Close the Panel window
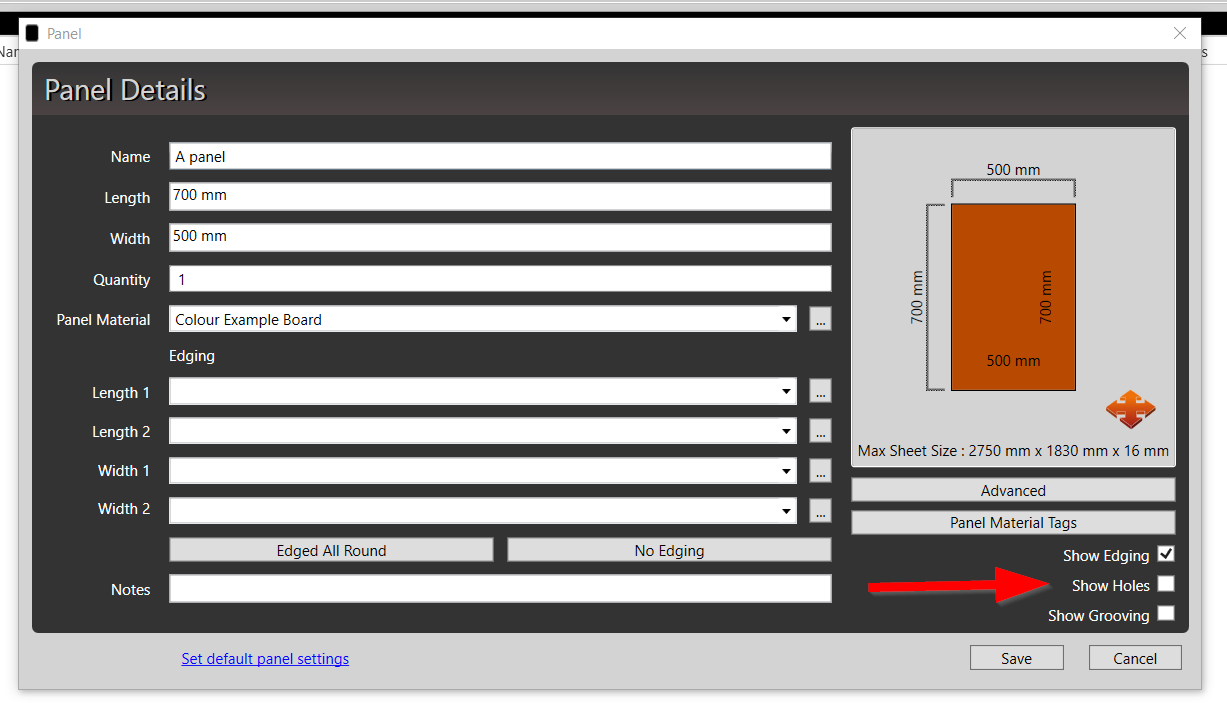 pos(1180,33)
